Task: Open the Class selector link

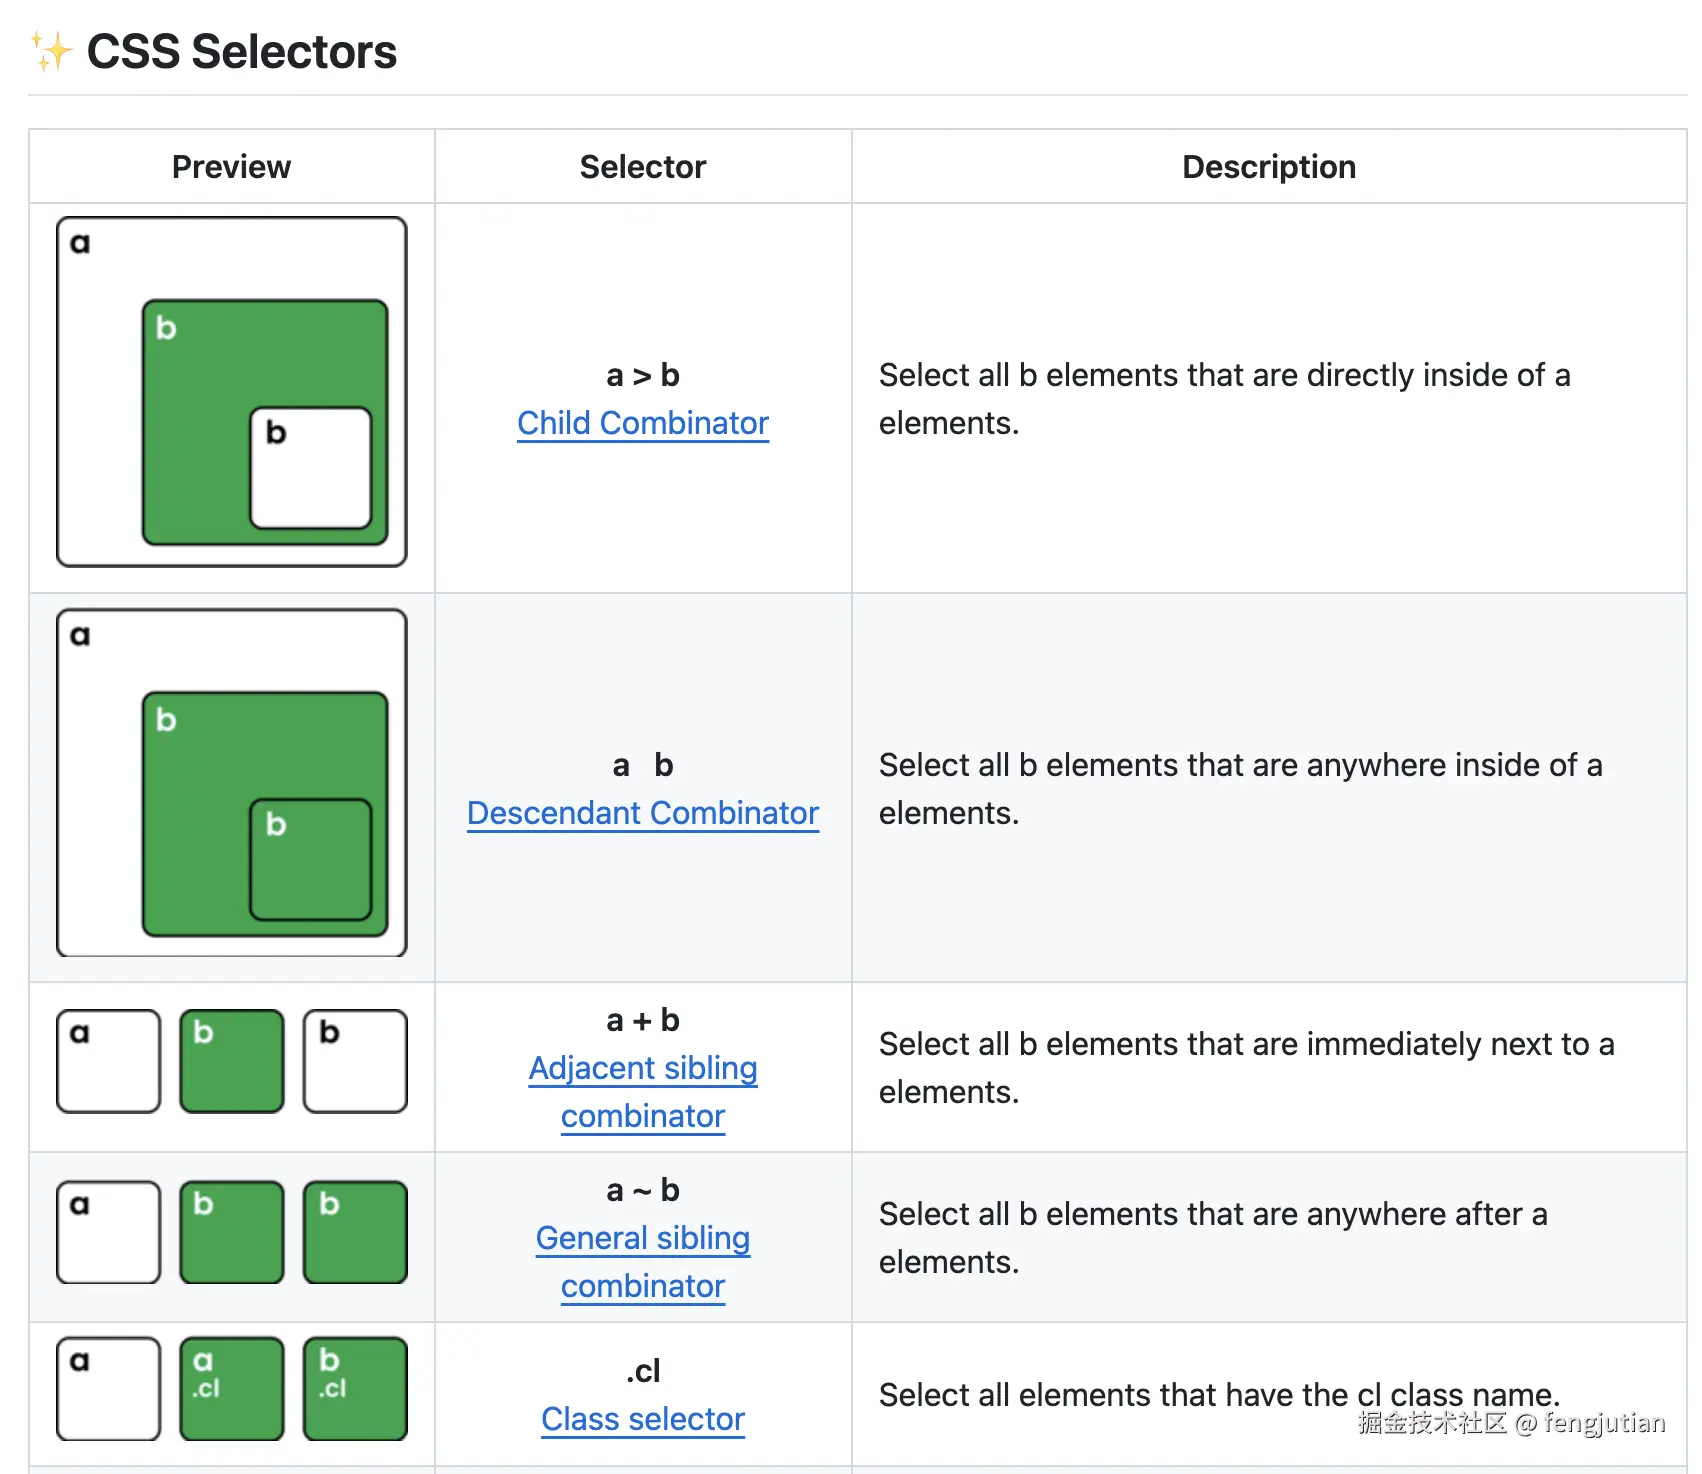Action: coord(642,1419)
